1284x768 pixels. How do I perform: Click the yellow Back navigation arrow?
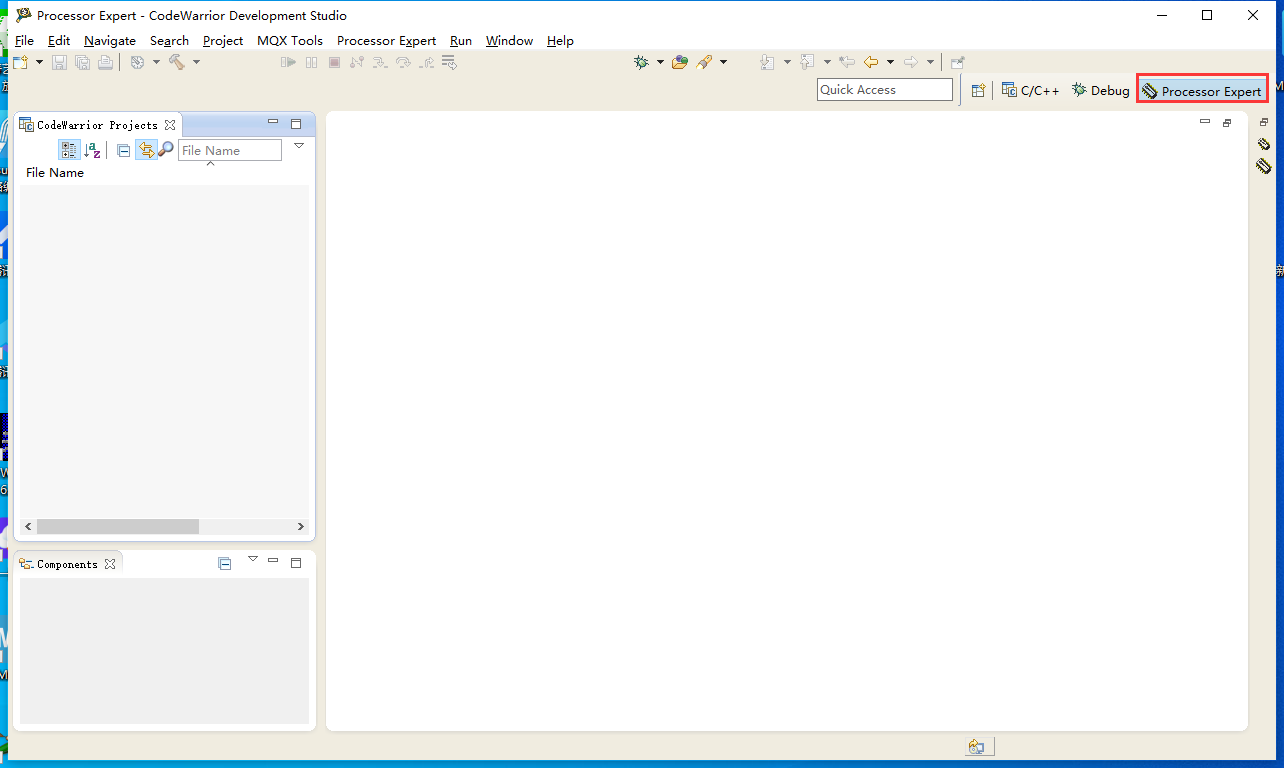871,62
